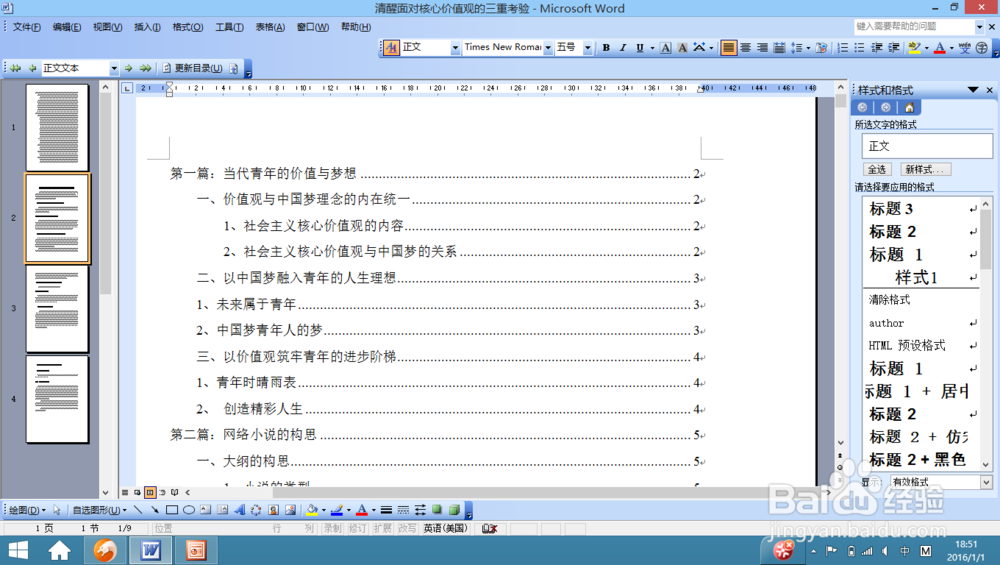The height and width of the screenshot is (565, 1000).
Task: Toggle right alignment
Action: point(762,48)
